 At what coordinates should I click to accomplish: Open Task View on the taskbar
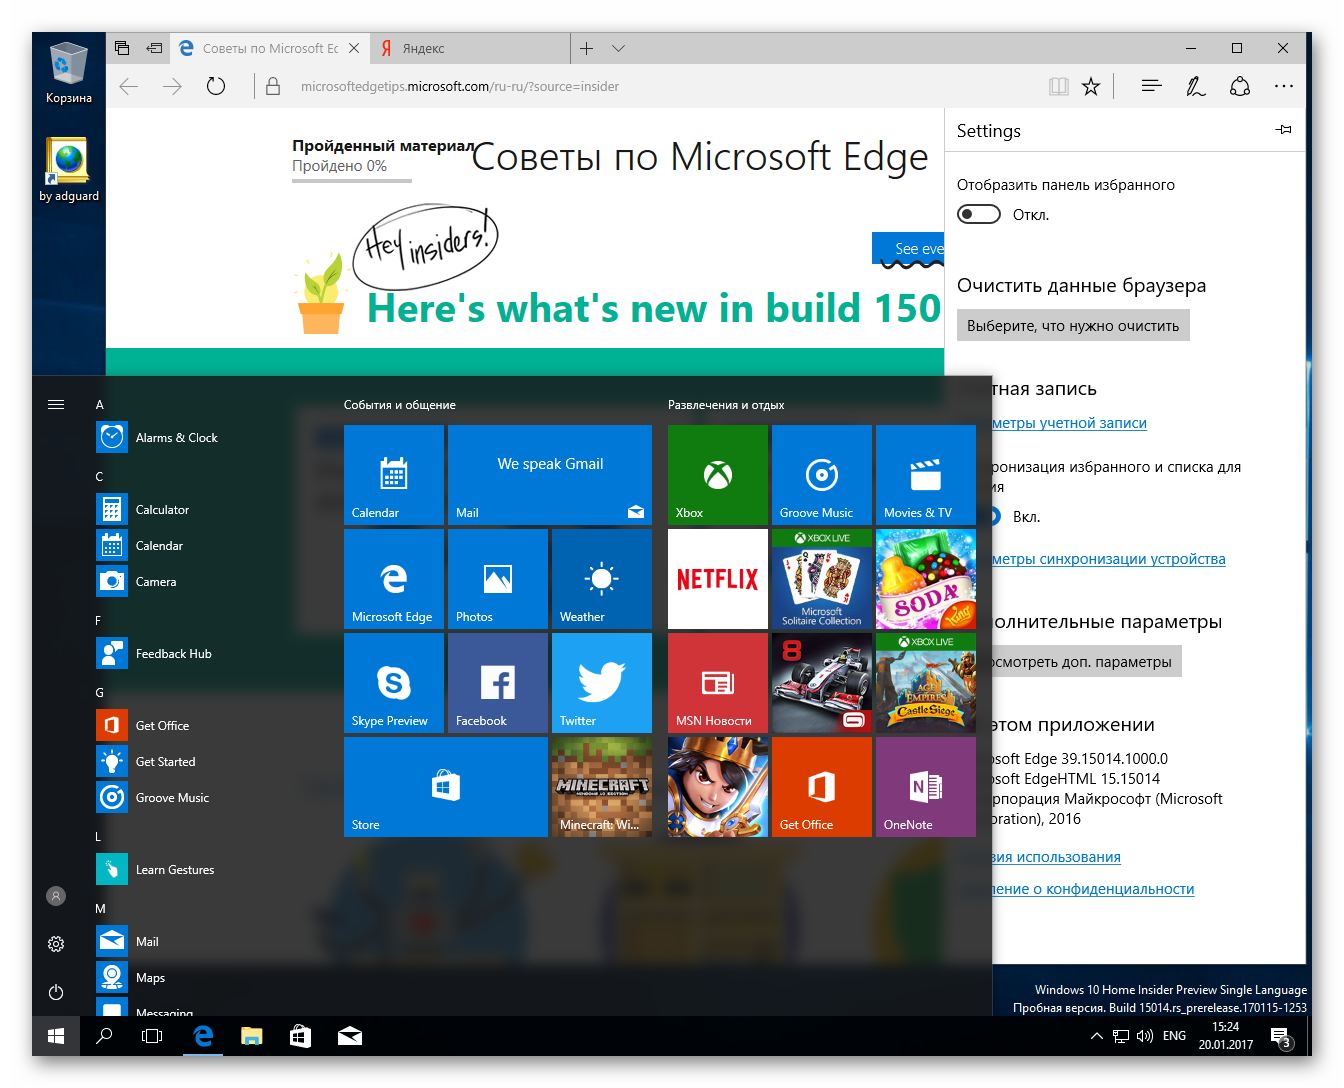click(x=152, y=1036)
